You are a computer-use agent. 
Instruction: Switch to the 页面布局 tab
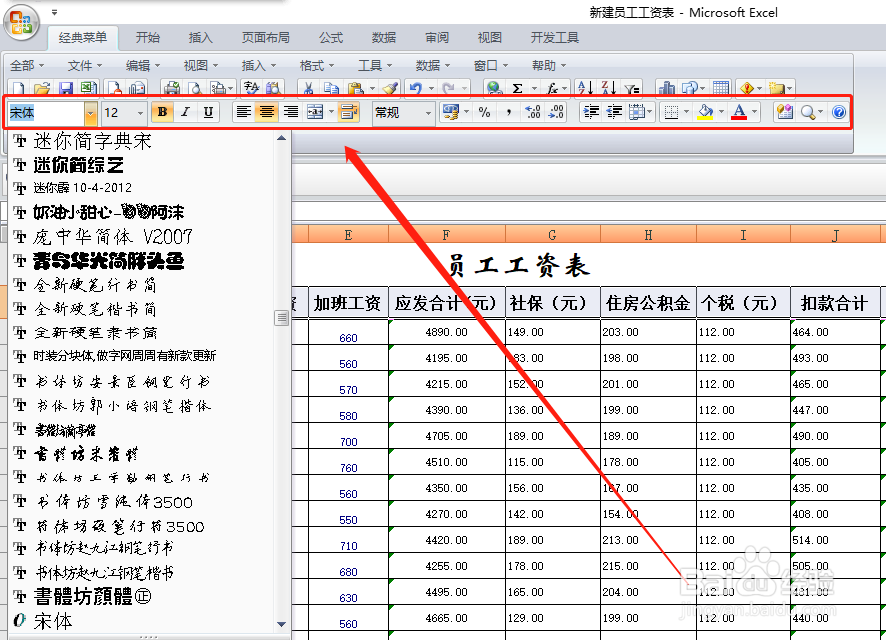tap(266, 38)
